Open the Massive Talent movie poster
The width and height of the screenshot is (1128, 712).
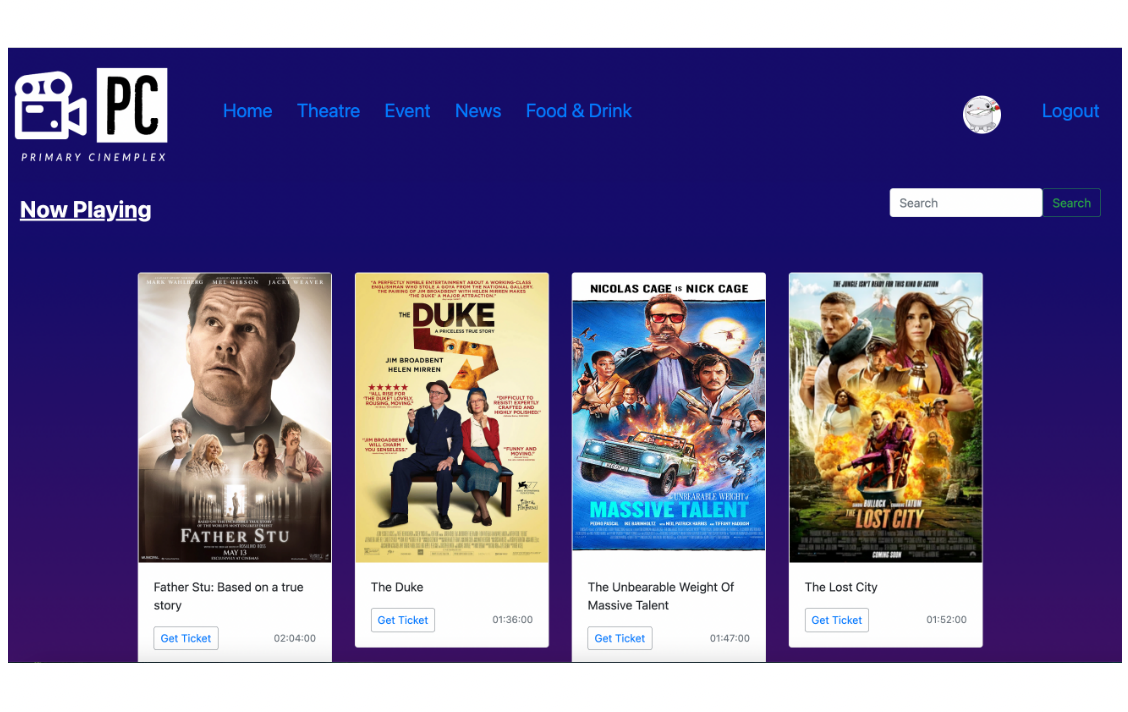[669, 412]
